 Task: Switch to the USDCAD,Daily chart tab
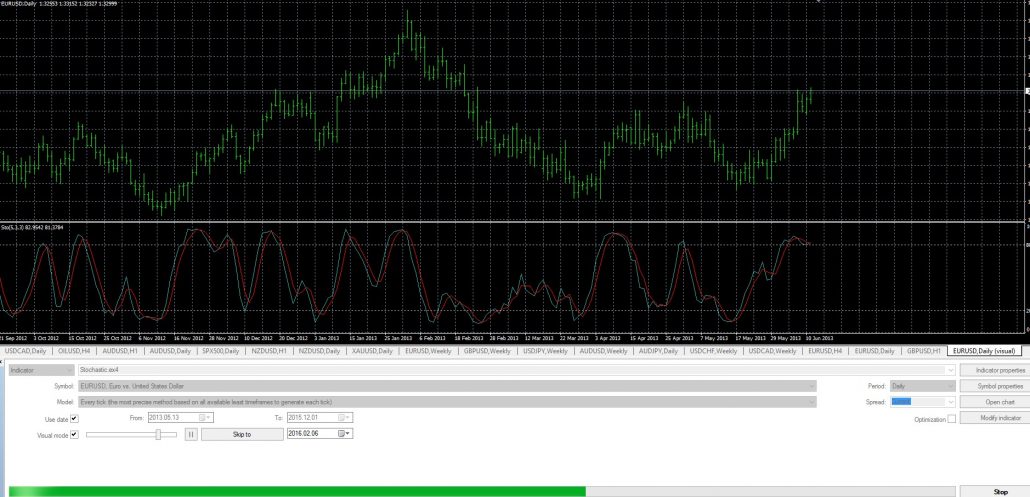click(x=26, y=351)
